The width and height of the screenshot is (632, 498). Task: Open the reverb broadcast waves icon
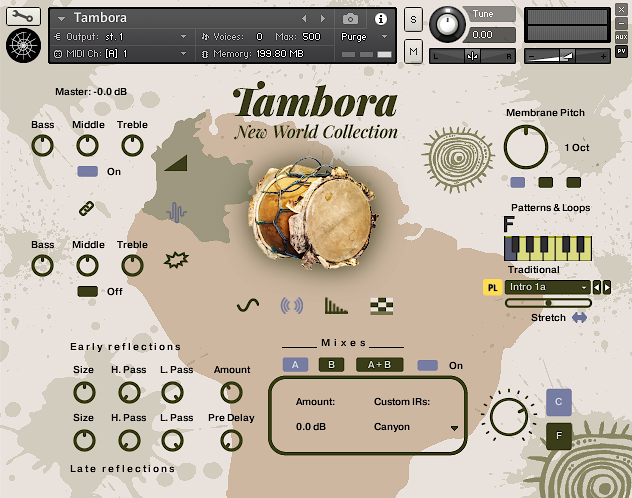[x=291, y=306]
